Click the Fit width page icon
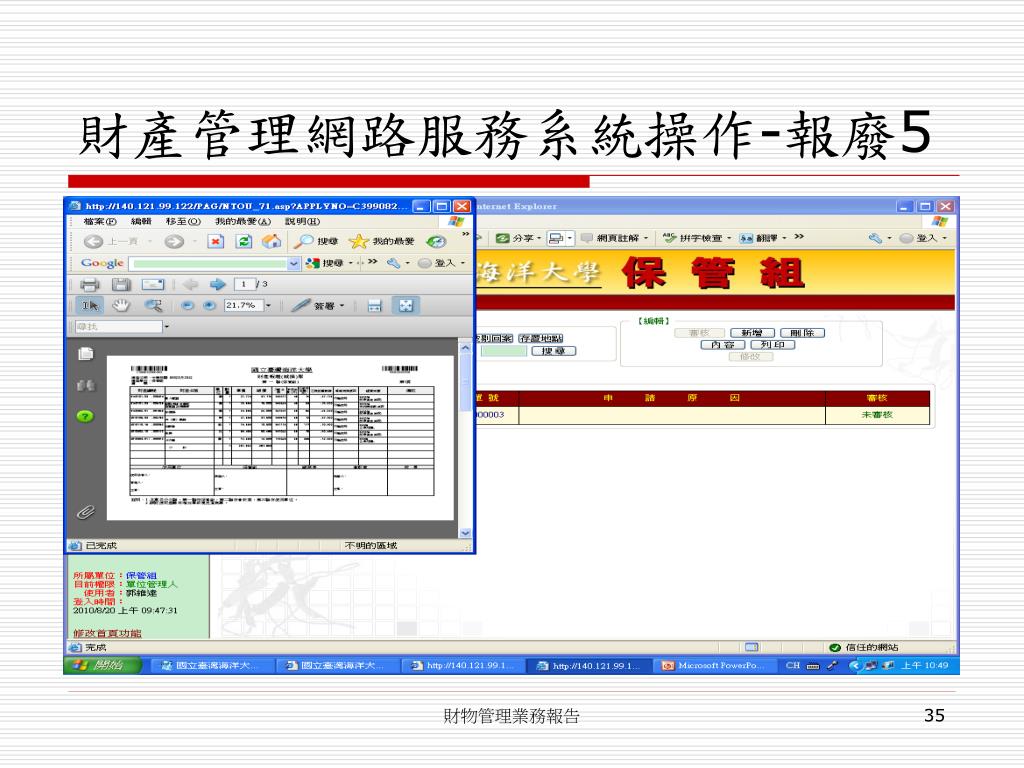The width and height of the screenshot is (1024, 768). click(x=374, y=306)
